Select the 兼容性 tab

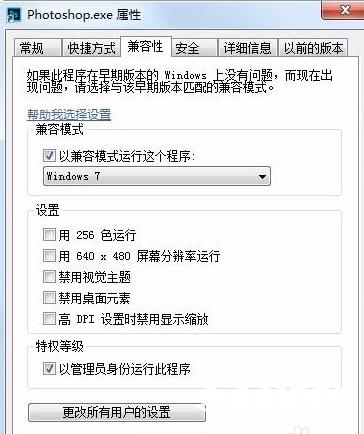pyautogui.click(x=145, y=46)
